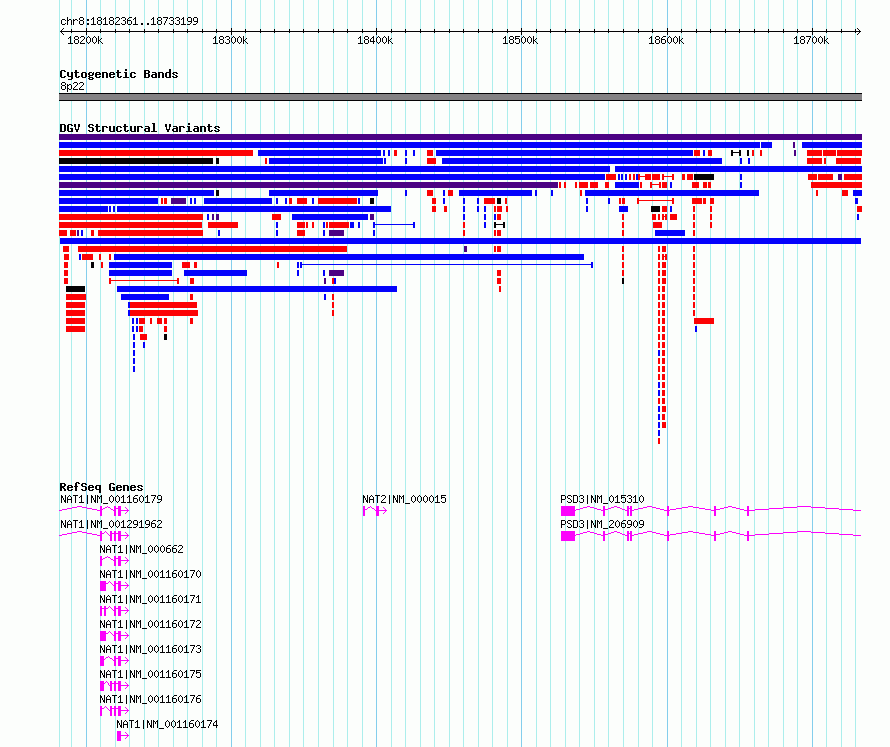The image size is (890, 747).
Task: Click the PSD3 NM_206909 magenta exon block
Action: pos(568,536)
